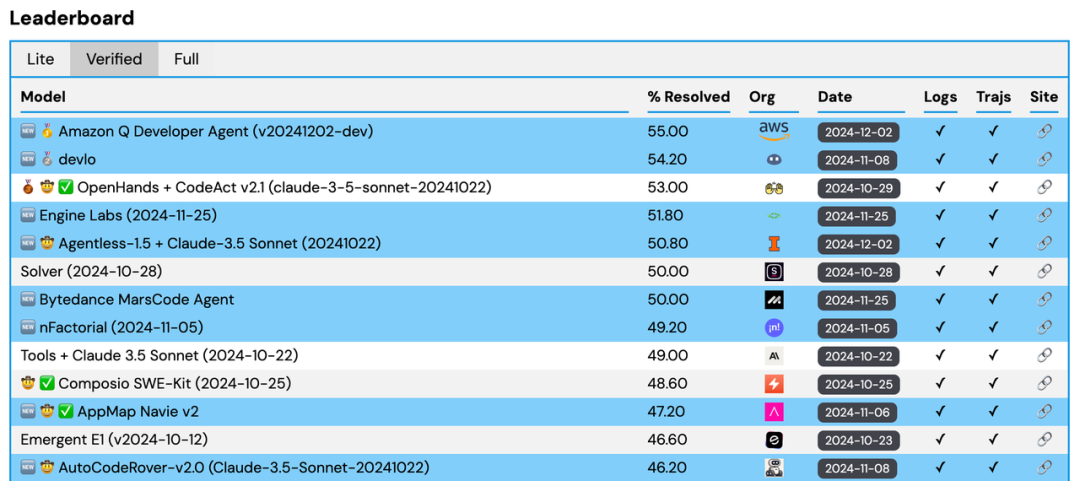Click the Site column header
The width and height of the screenshot is (1080, 481).
point(1044,97)
